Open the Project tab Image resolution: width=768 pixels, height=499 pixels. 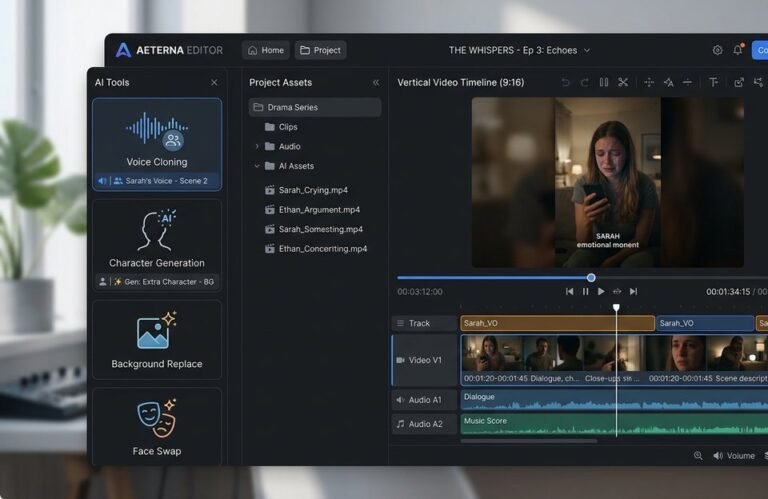320,50
